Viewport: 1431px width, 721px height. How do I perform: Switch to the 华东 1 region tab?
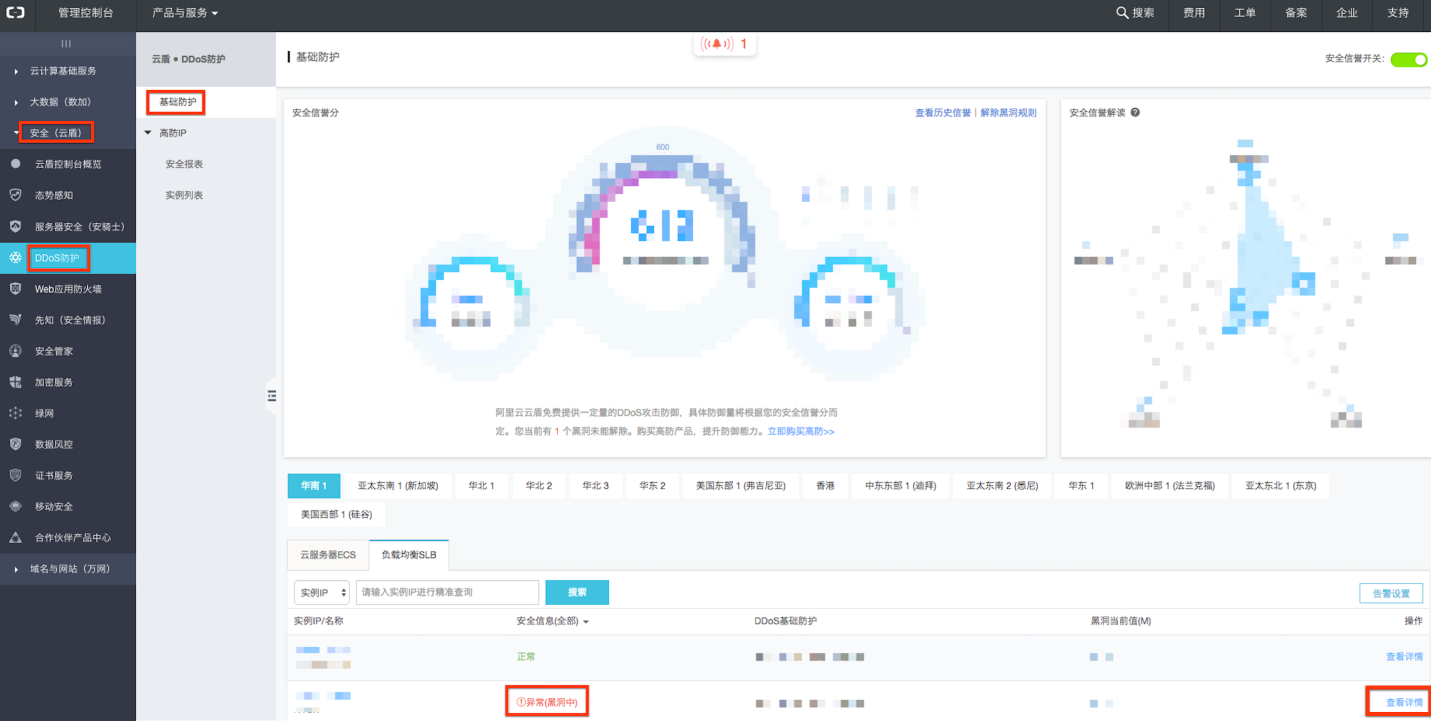[x=1081, y=485]
